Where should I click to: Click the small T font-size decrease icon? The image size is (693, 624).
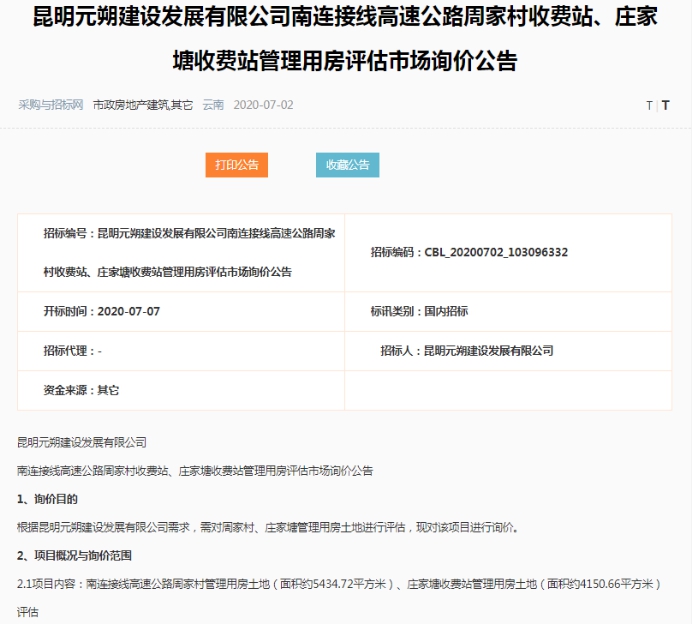(648, 105)
